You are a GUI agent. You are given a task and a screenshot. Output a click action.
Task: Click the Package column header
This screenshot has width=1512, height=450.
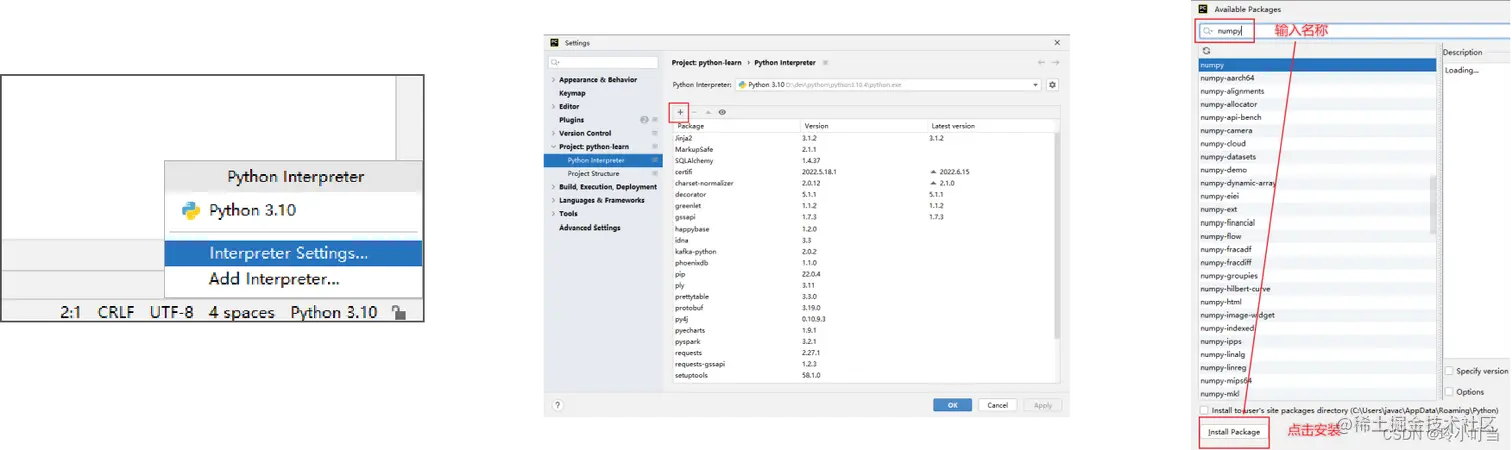pyautogui.click(x=736, y=126)
